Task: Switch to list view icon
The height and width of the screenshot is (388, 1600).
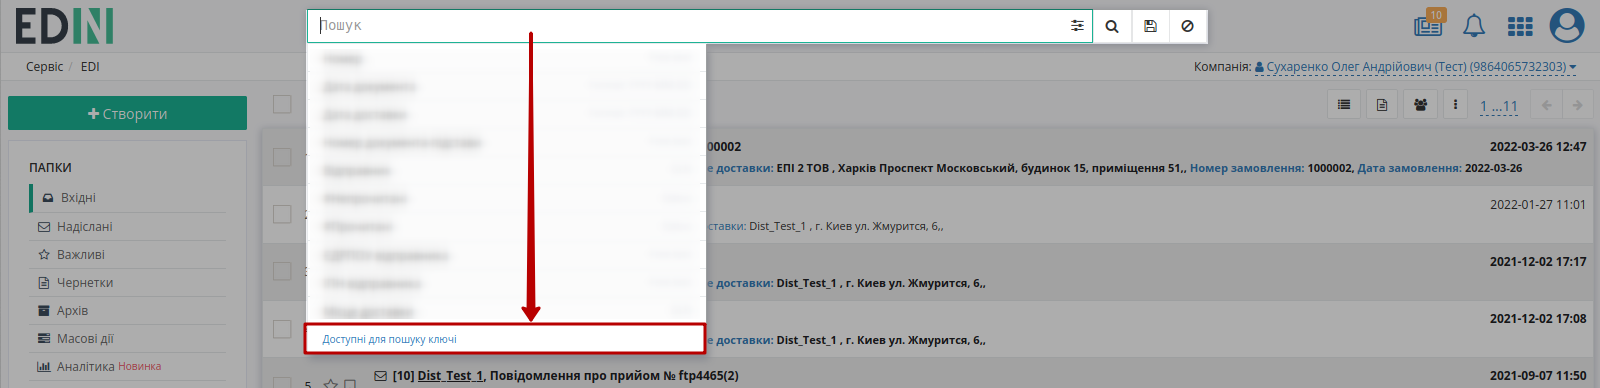Action: coord(1344,104)
